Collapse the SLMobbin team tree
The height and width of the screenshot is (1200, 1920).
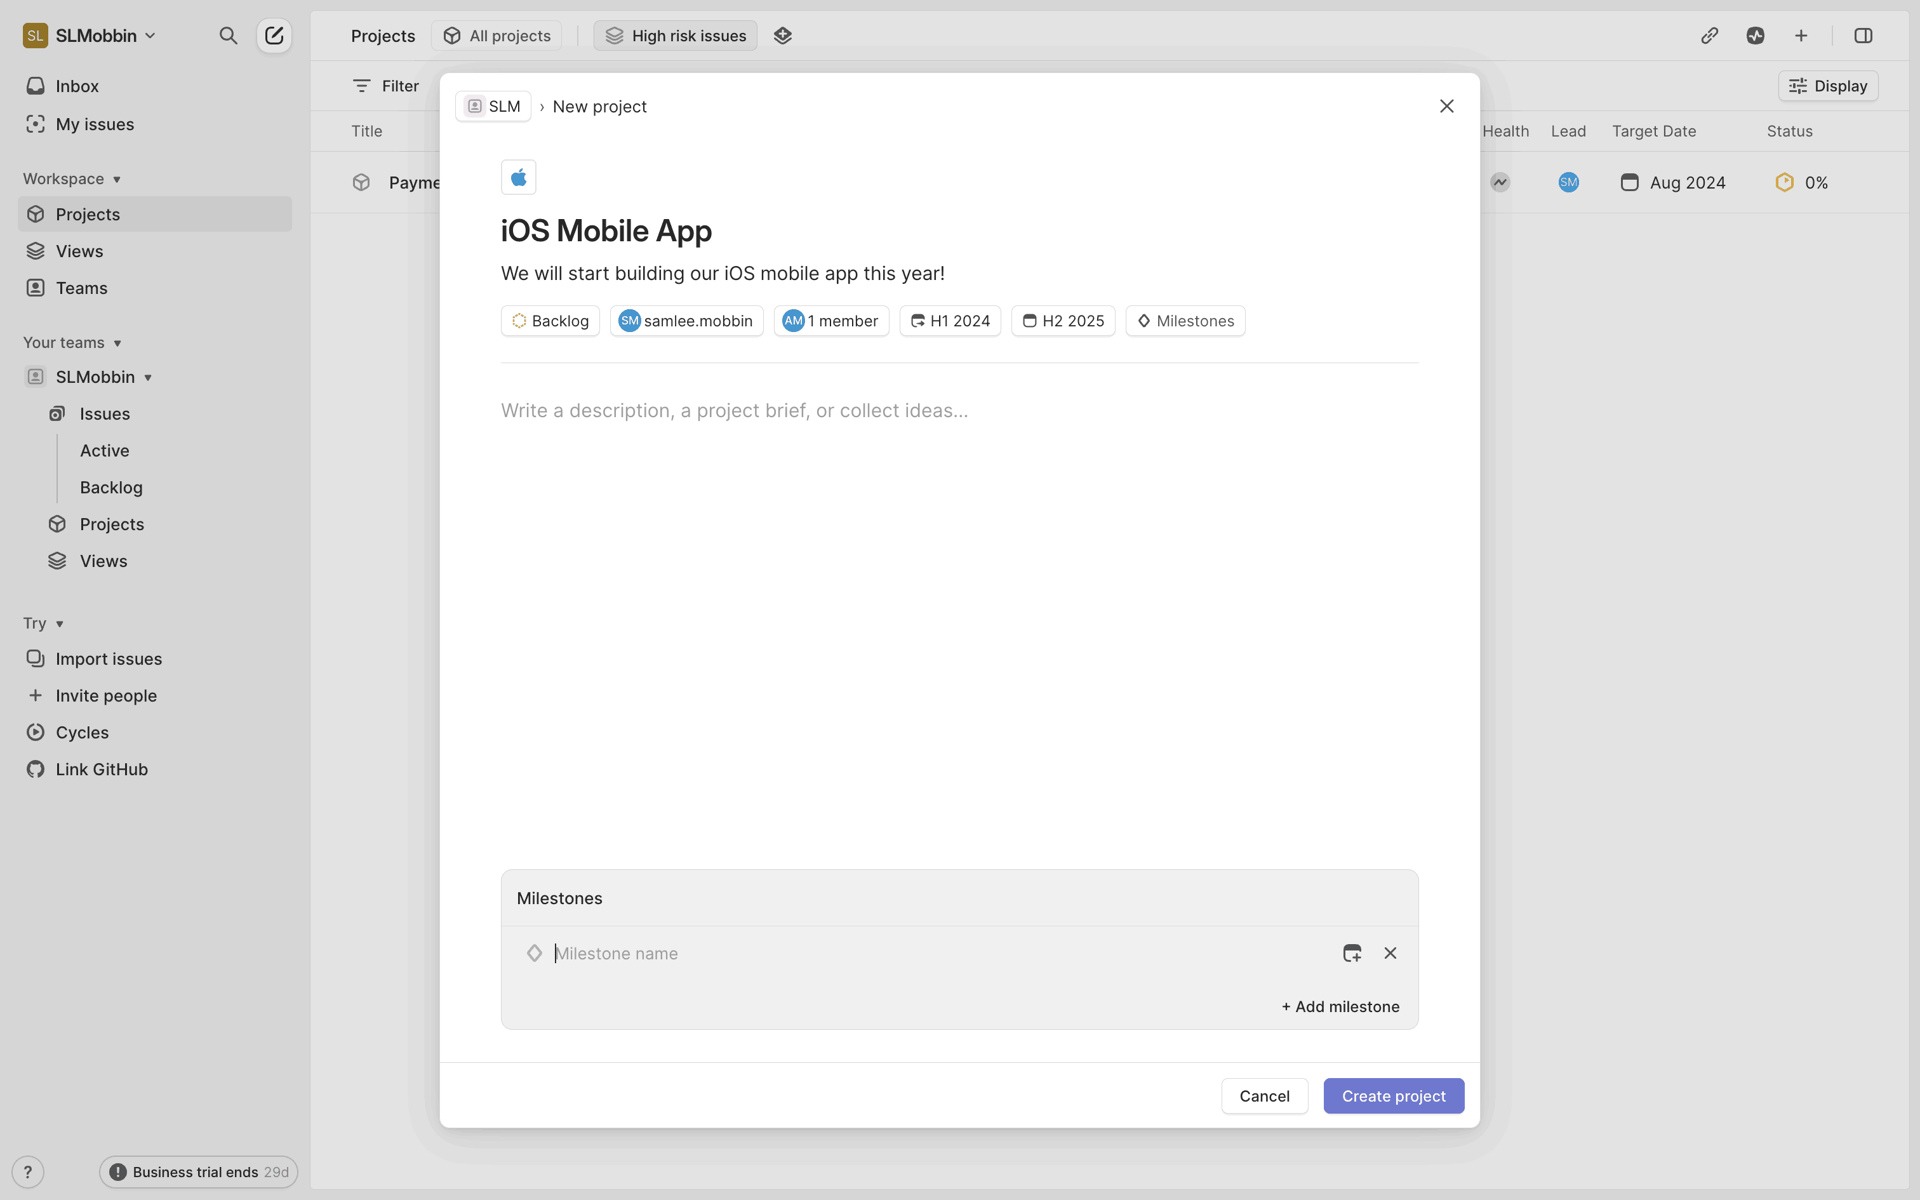pyautogui.click(x=148, y=378)
